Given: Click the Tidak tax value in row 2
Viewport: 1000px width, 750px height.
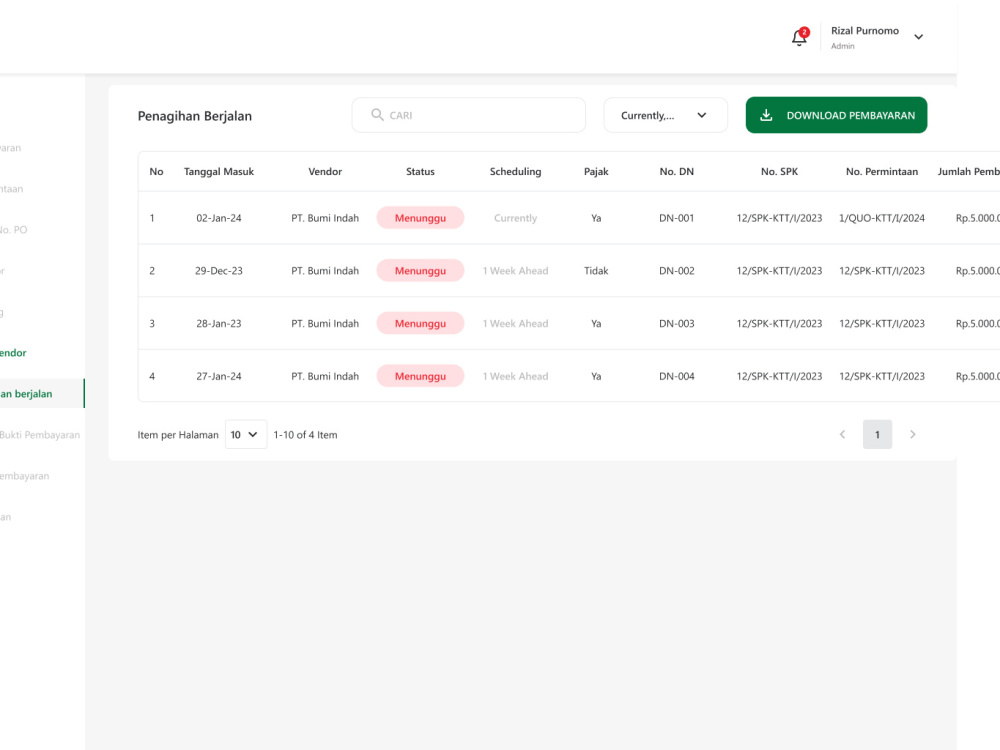Looking at the screenshot, I should click(x=596, y=271).
